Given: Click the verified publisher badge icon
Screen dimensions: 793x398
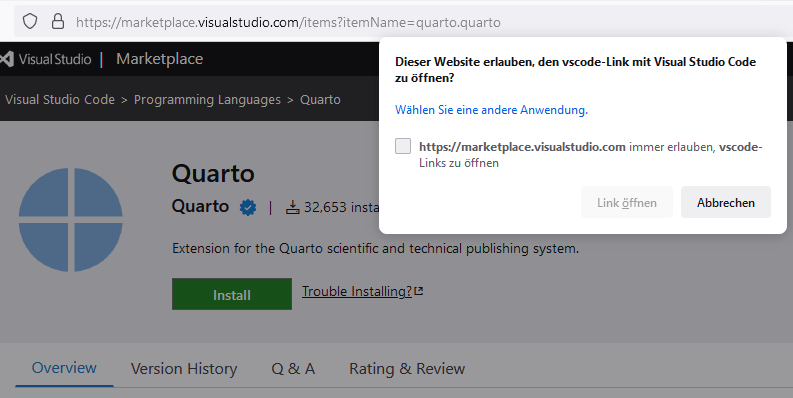Looking at the screenshot, I should (x=248, y=207).
